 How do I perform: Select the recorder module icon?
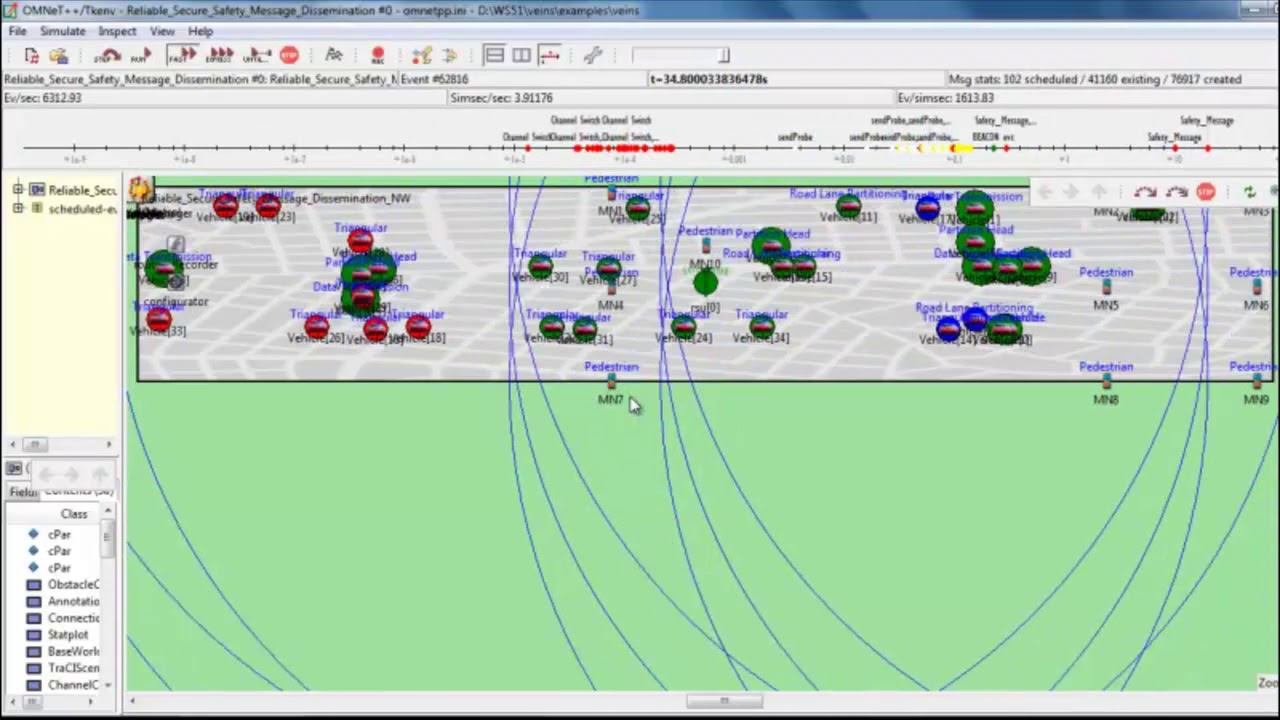click(176, 245)
